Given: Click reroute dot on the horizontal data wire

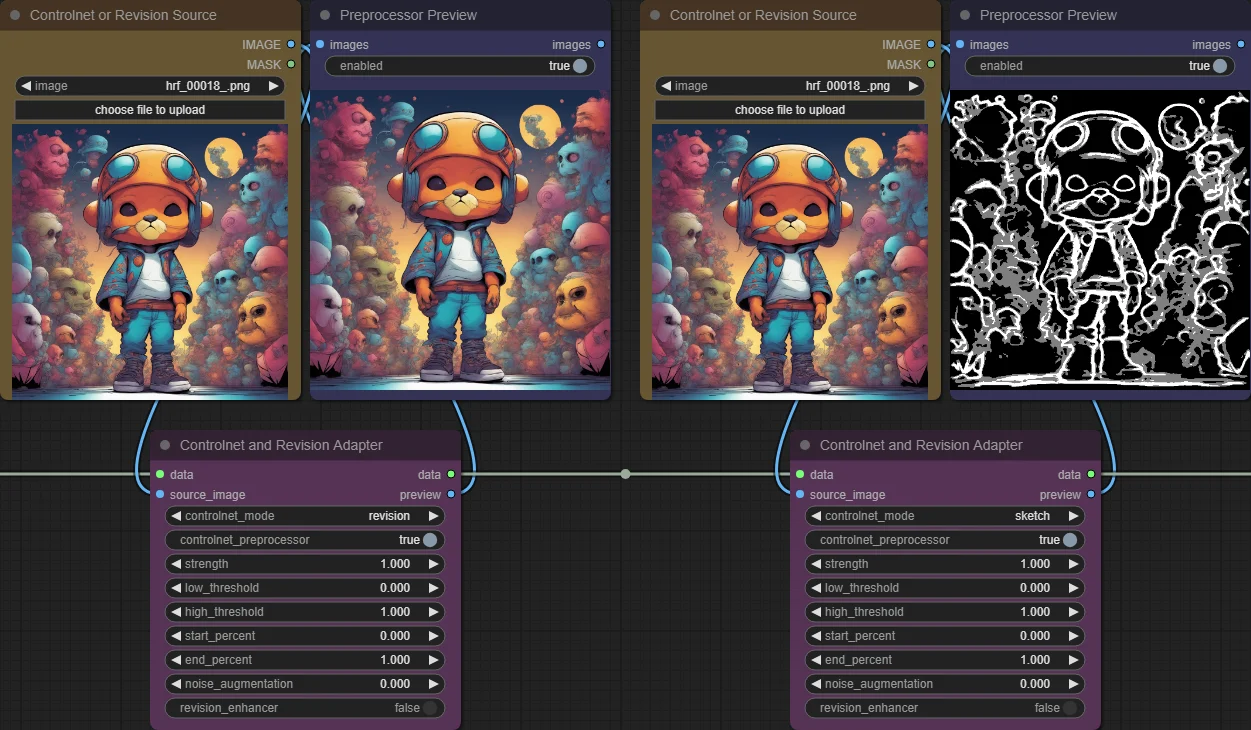Looking at the screenshot, I should coord(626,474).
